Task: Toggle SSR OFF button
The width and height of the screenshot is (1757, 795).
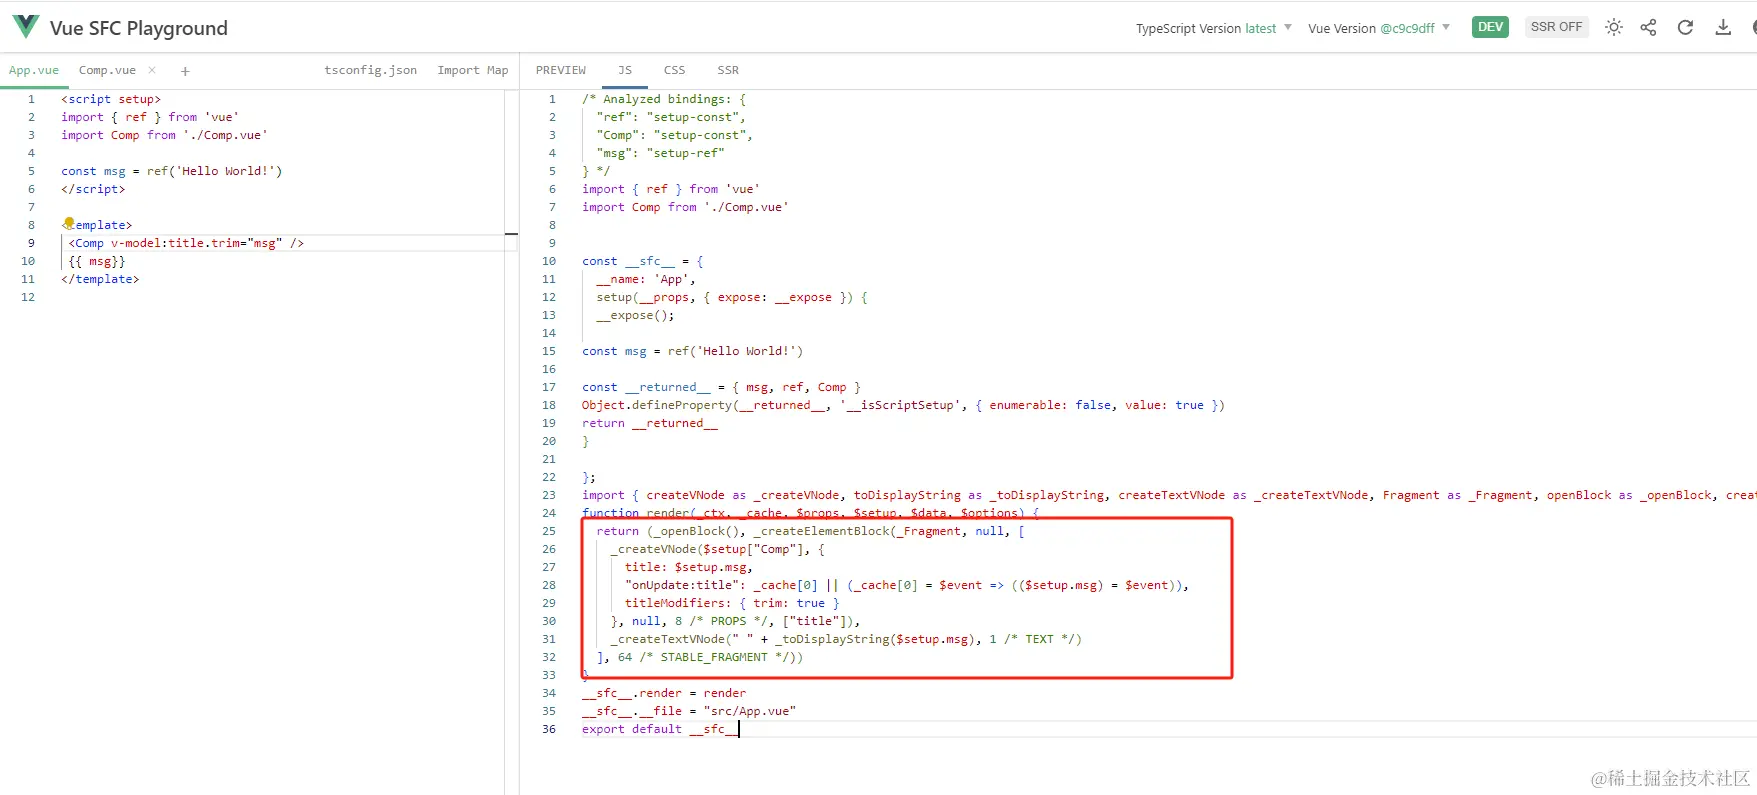Action: coord(1556,27)
